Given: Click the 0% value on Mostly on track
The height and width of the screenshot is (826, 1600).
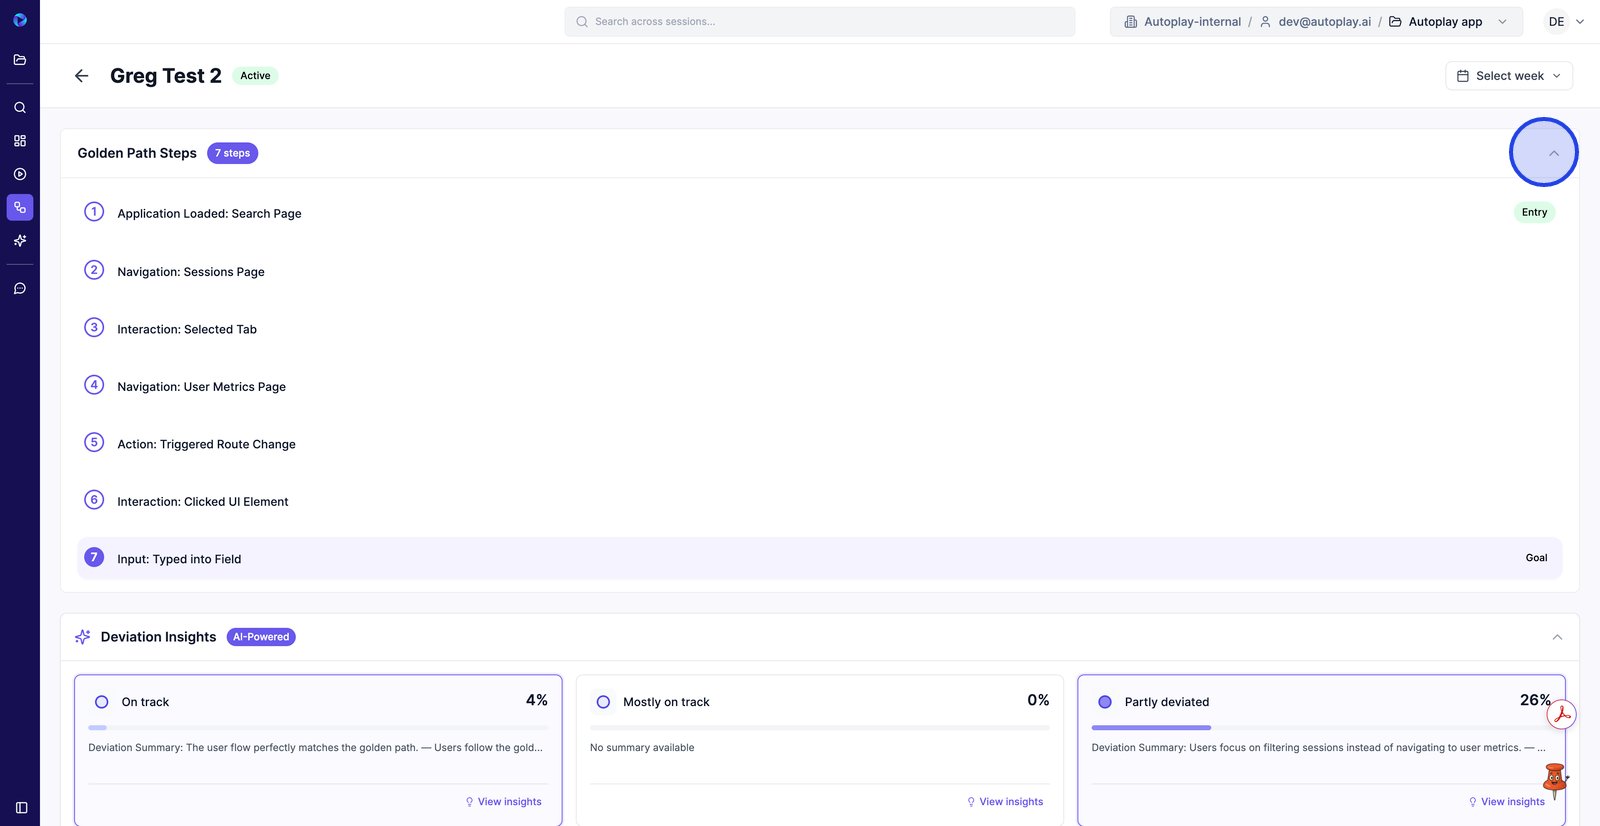Looking at the screenshot, I should click(1038, 701).
